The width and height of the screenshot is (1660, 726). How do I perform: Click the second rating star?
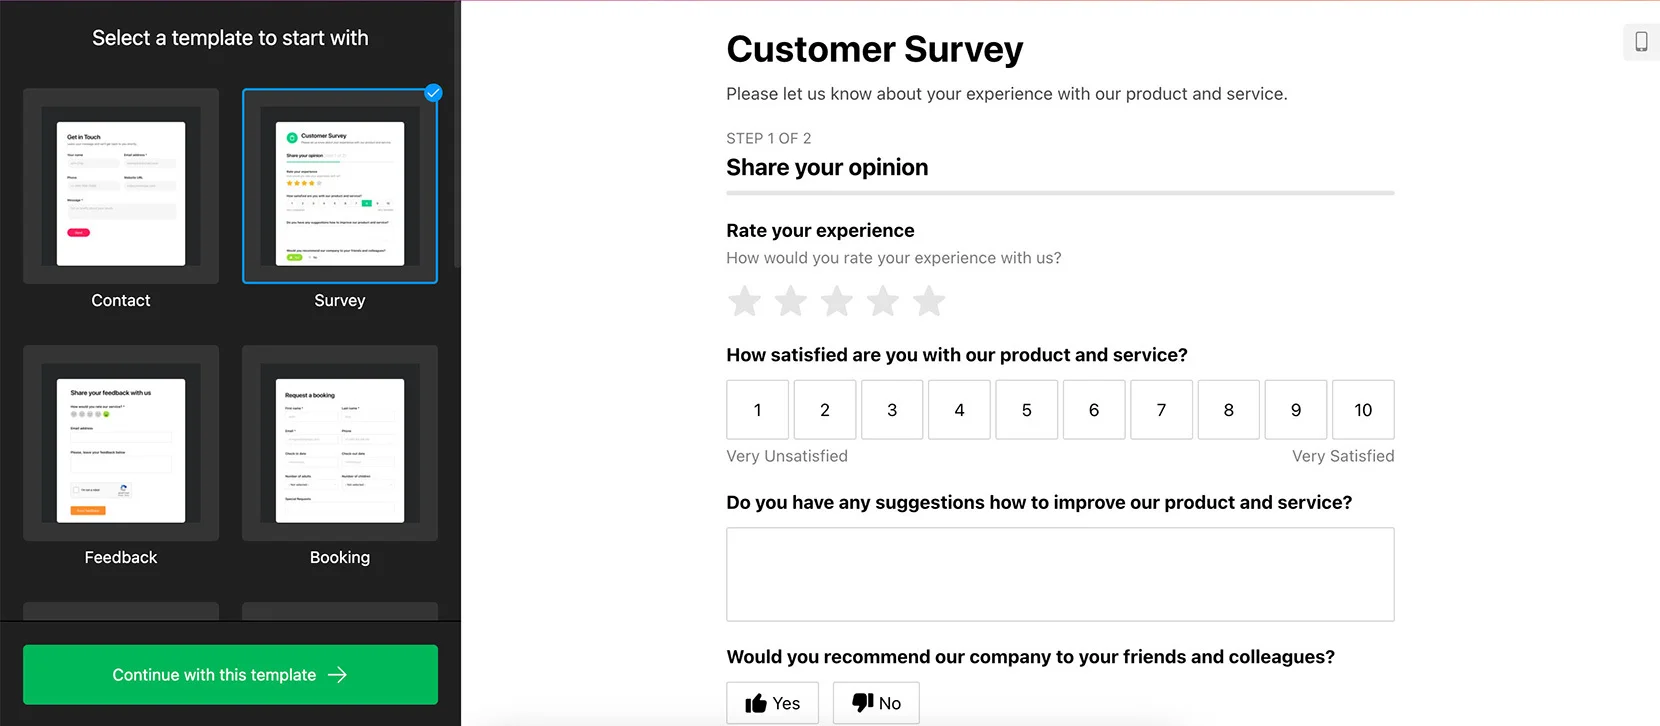click(x=791, y=301)
